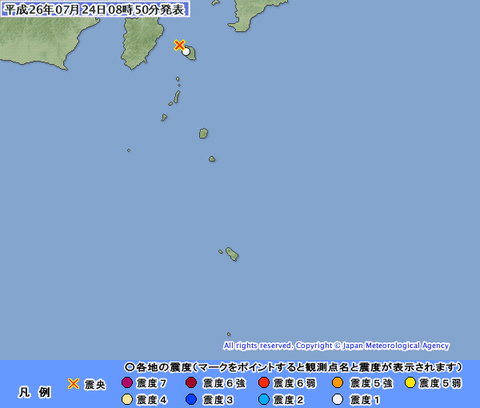Click the 震度6弱 red legend circle
The height and width of the screenshot is (408, 480).
tap(264, 383)
